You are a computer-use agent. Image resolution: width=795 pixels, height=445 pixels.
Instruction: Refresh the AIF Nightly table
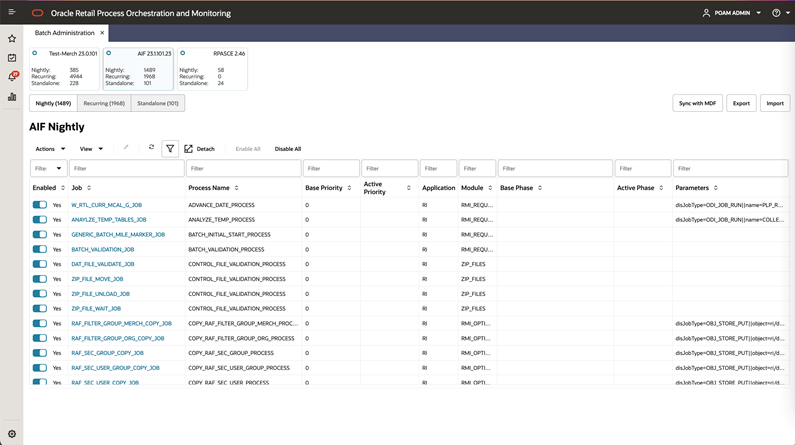[151, 147]
